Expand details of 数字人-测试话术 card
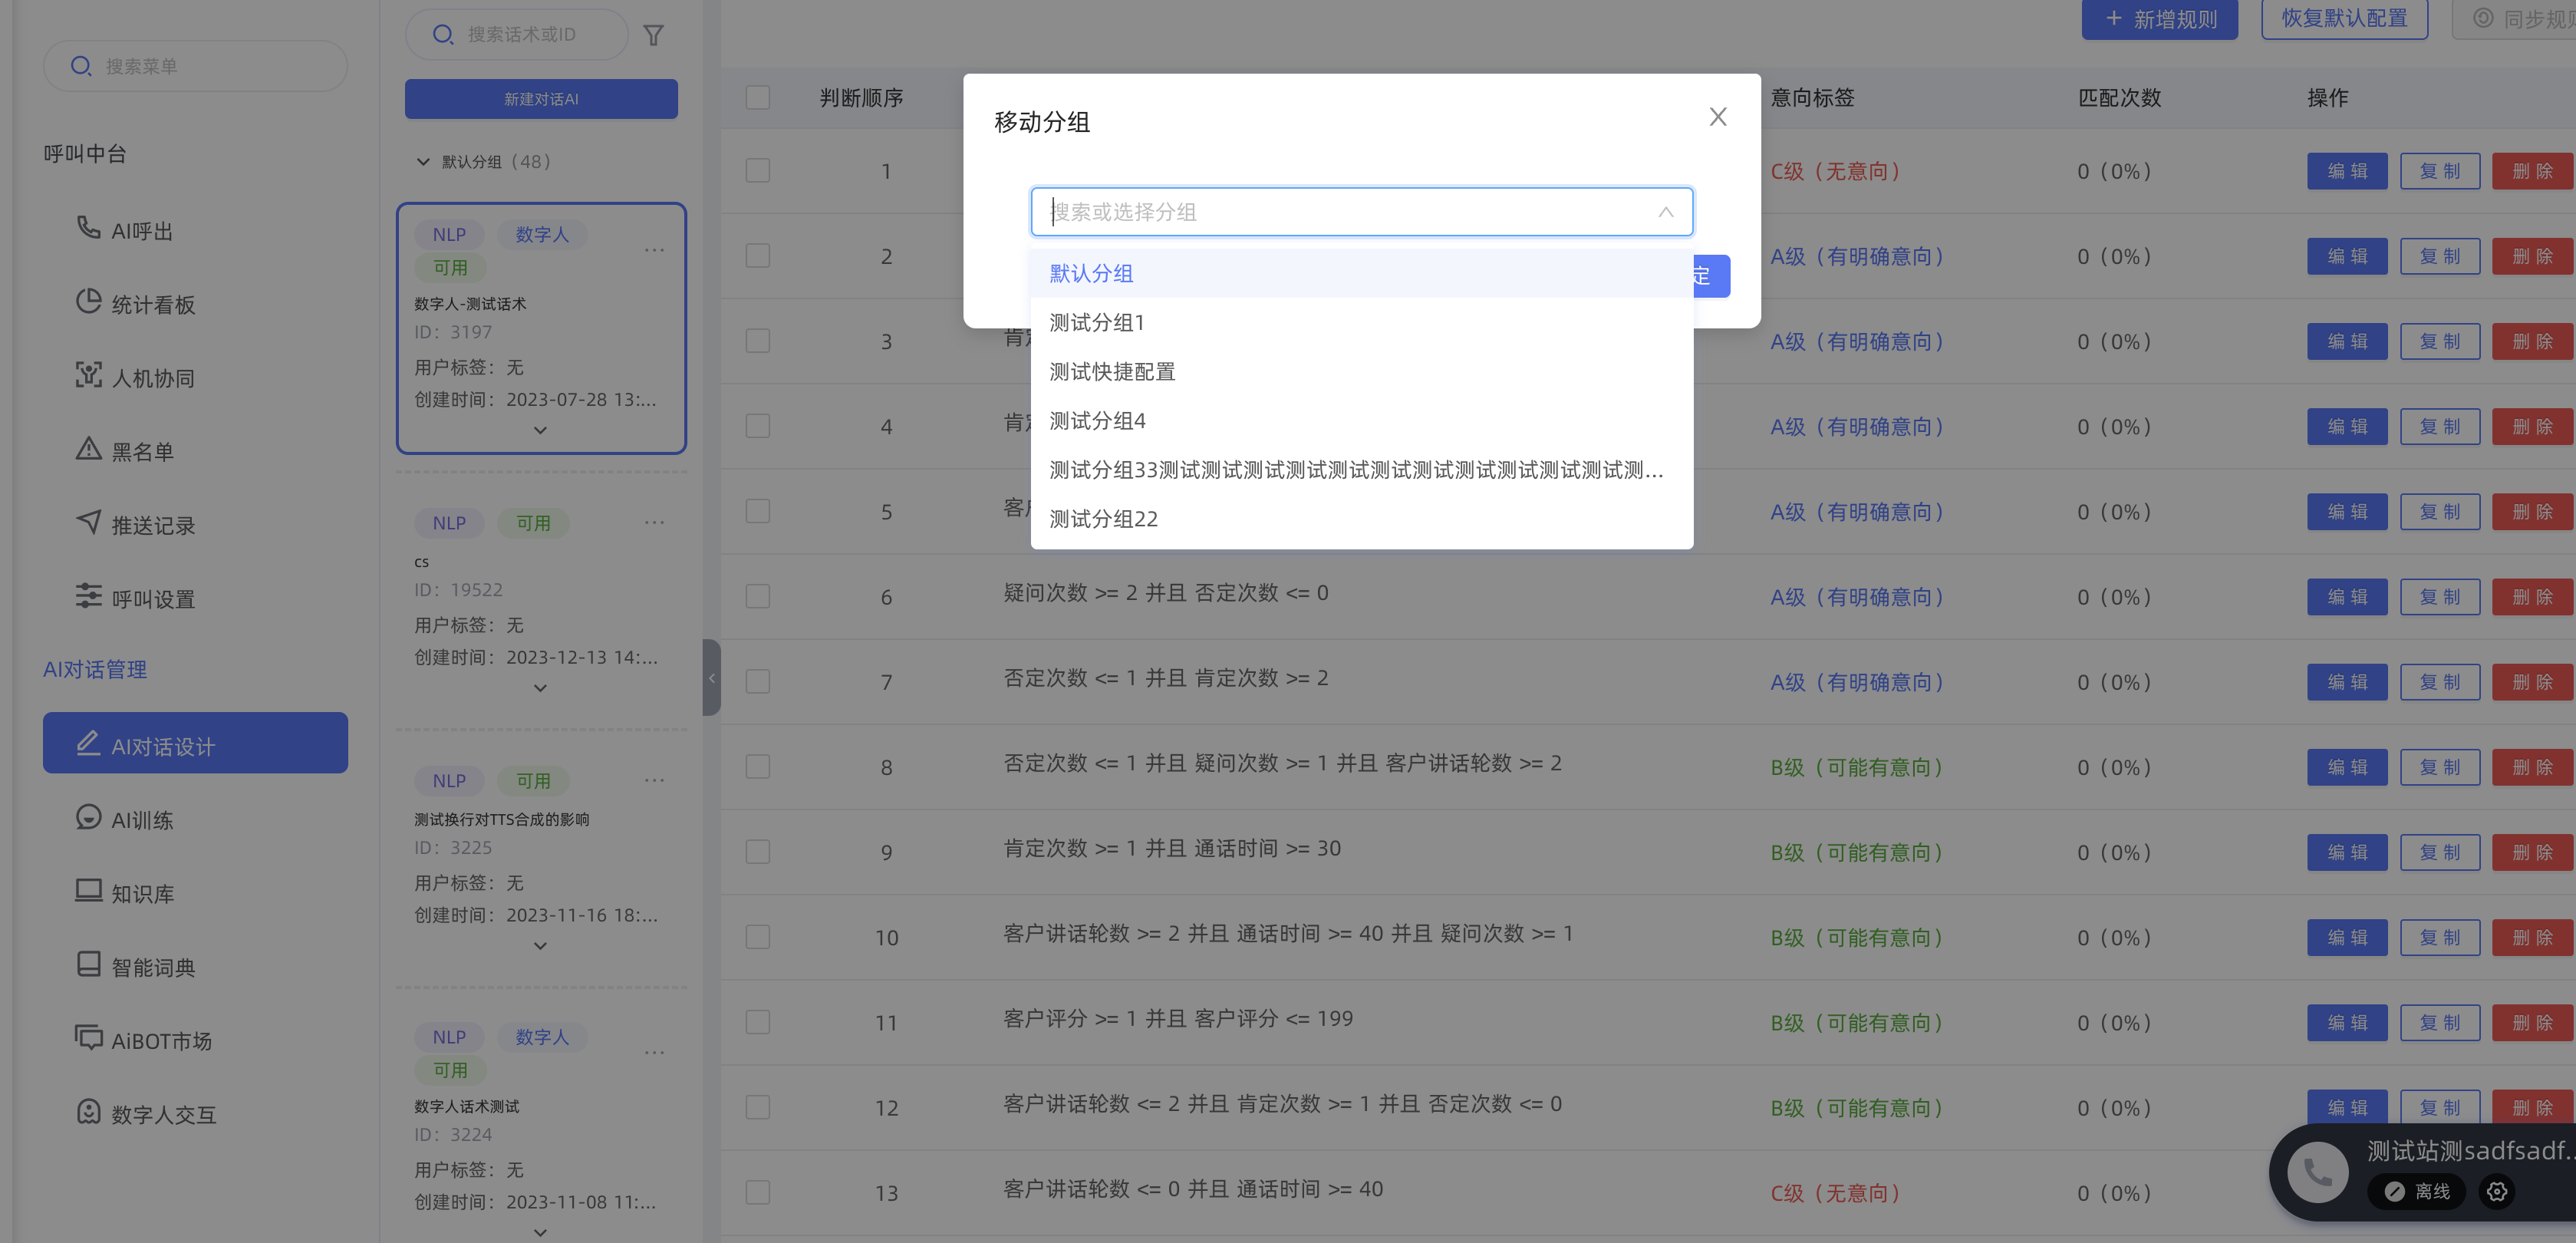Screen dimensions: 2576x1243 click(540, 430)
